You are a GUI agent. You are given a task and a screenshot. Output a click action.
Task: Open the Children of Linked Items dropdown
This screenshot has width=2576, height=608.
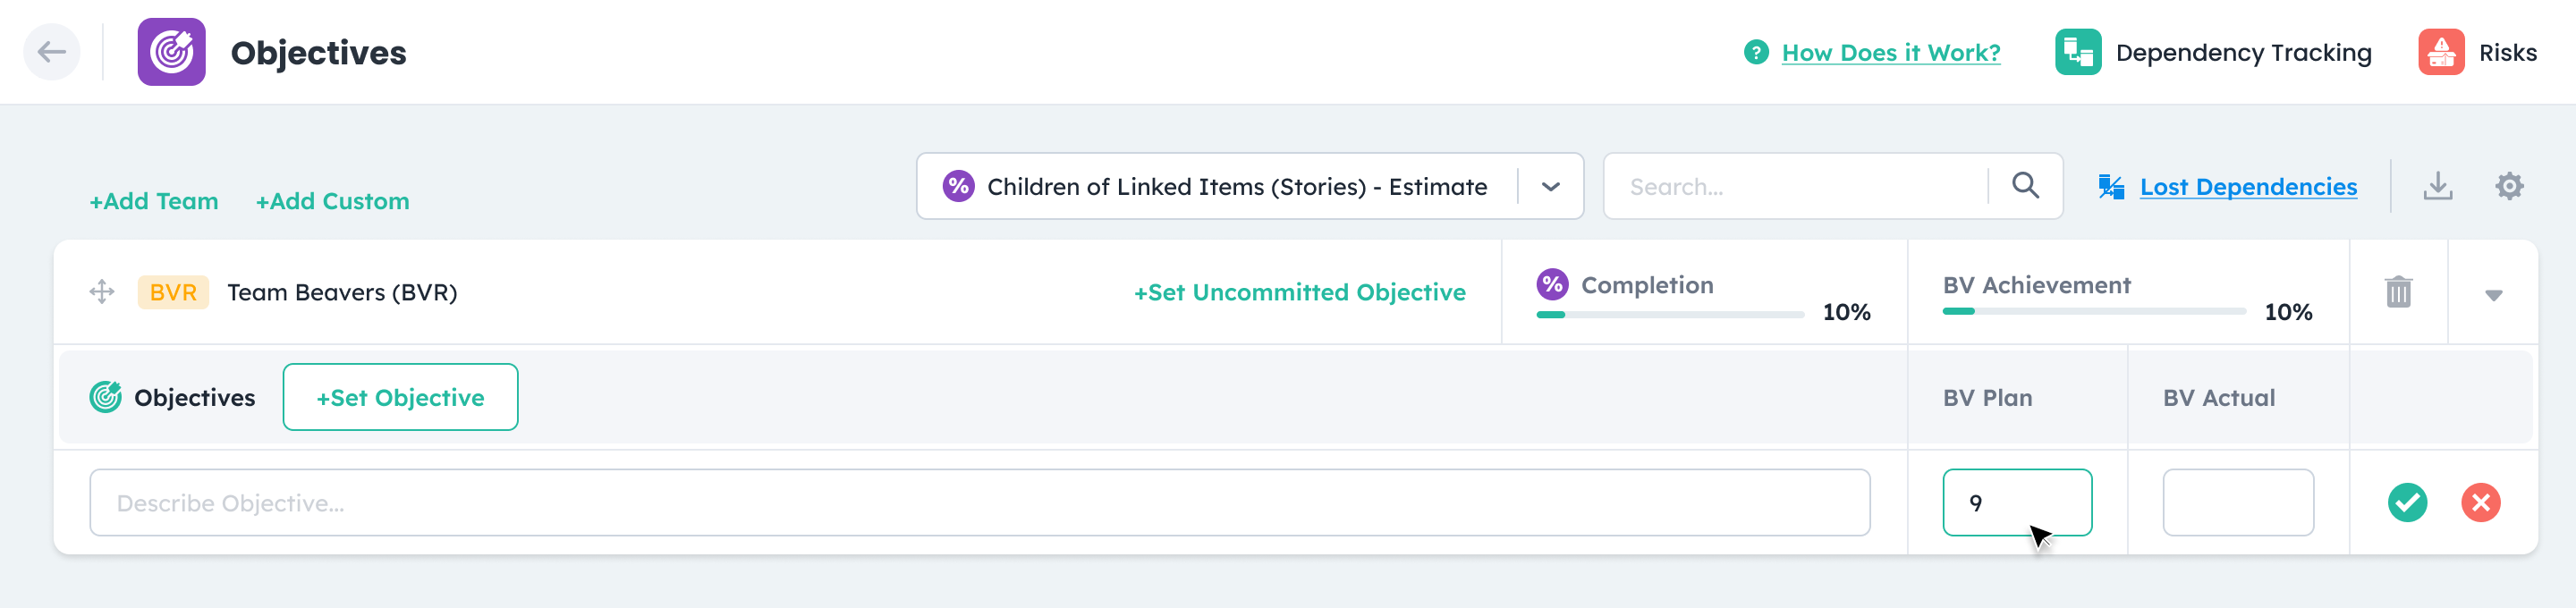point(1550,187)
